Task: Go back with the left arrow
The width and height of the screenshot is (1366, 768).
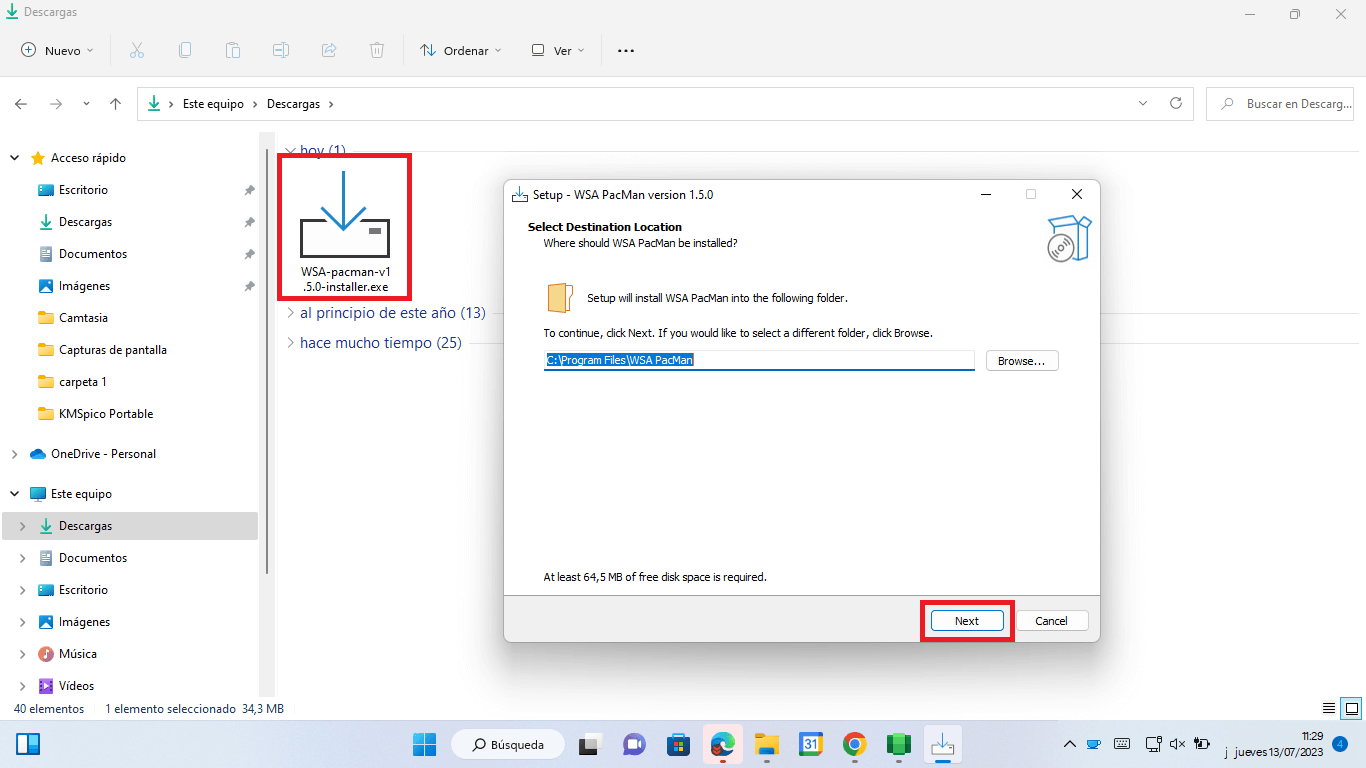Action: click(x=21, y=104)
